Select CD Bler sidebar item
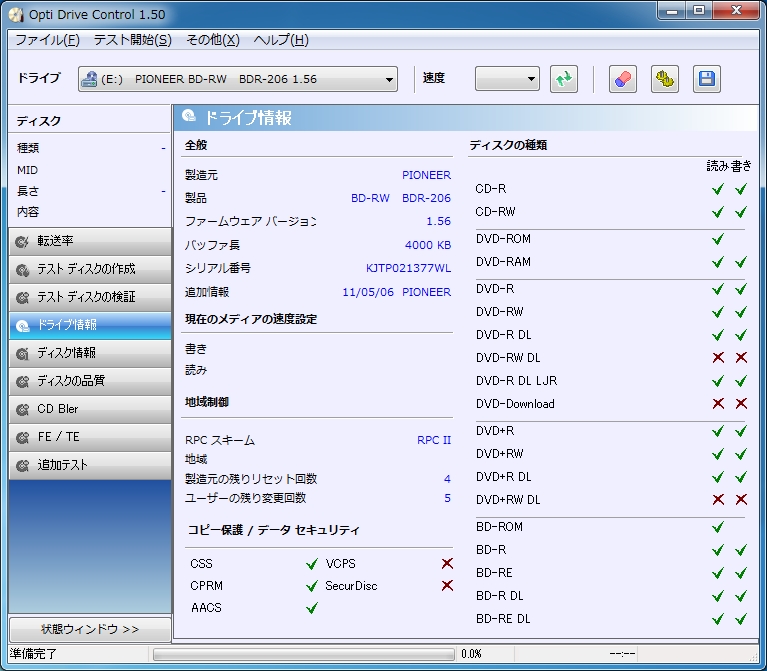 [x=90, y=409]
